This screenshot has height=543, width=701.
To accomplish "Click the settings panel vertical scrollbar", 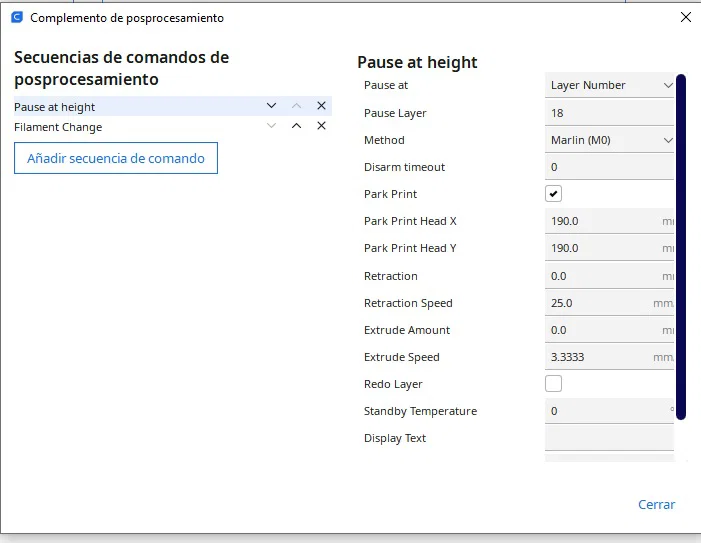I will 681,247.
